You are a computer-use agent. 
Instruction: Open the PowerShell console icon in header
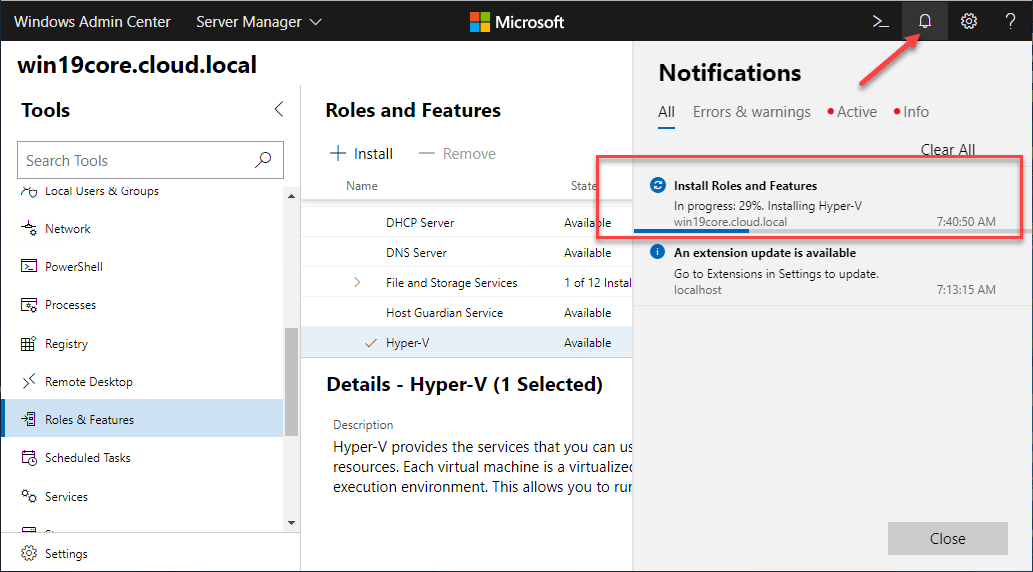(x=881, y=21)
